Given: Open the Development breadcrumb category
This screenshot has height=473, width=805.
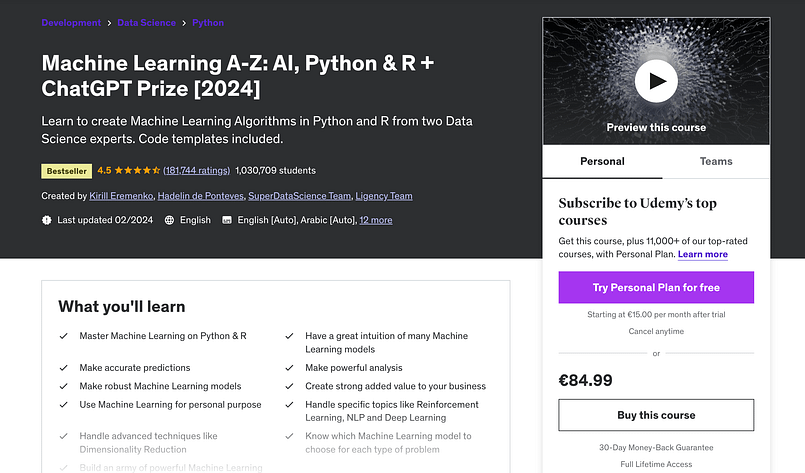Looking at the screenshot, I should (71, 23).
